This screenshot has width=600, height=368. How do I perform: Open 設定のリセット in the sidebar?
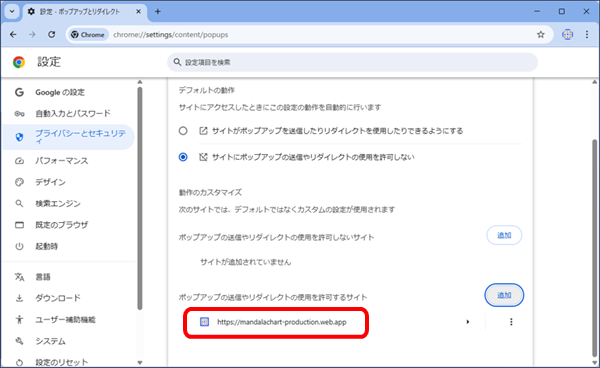(69, 362)
